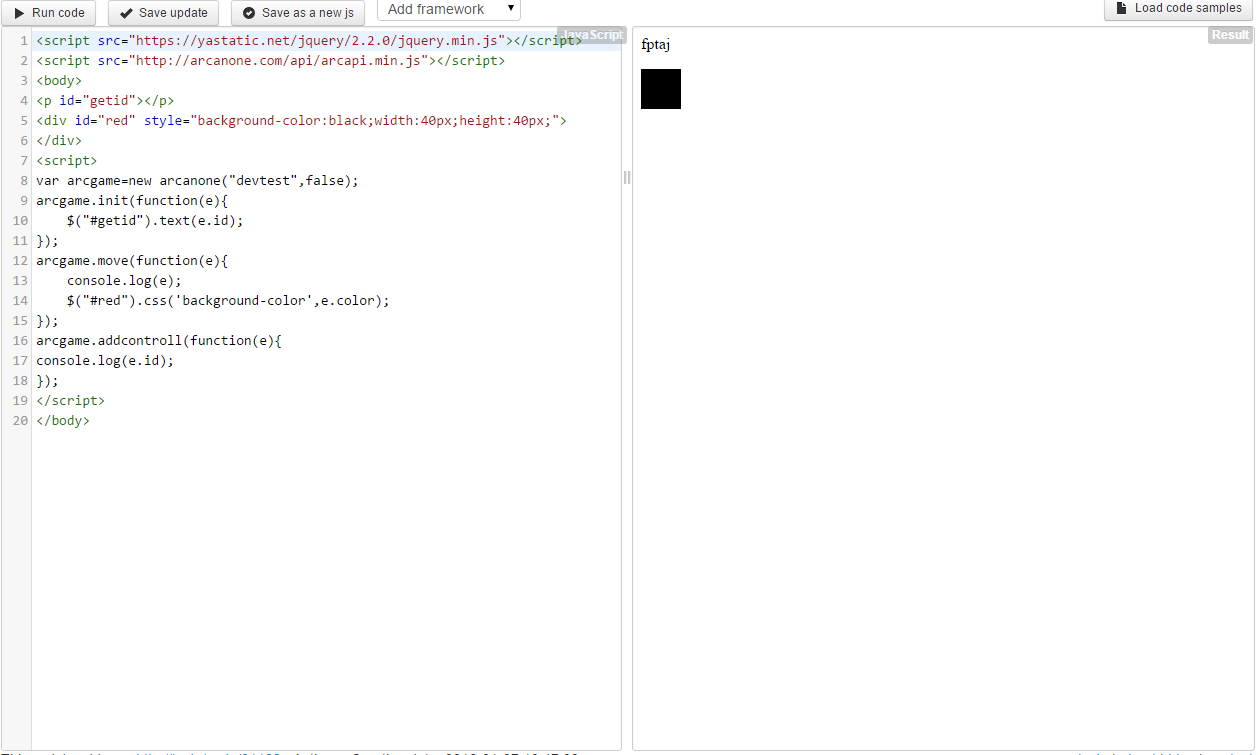Click the arcgame.init(function(e){ line
1260x755 pixels.
132,201
